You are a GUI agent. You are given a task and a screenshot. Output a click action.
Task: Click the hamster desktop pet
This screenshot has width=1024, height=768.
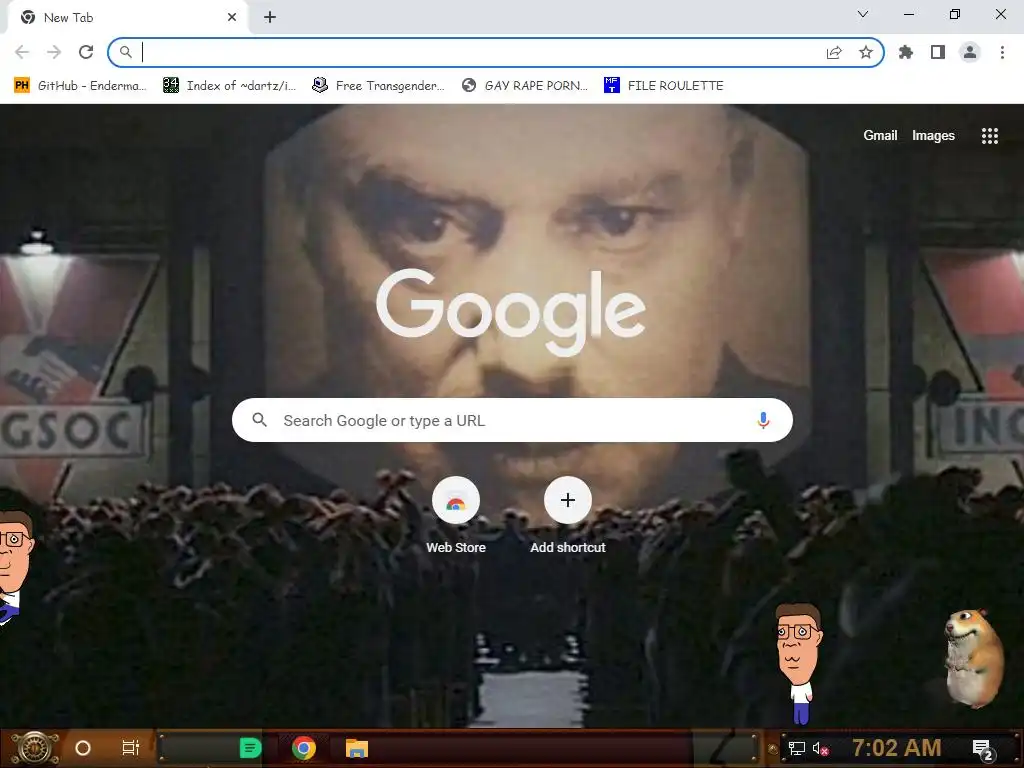point(974,658)
